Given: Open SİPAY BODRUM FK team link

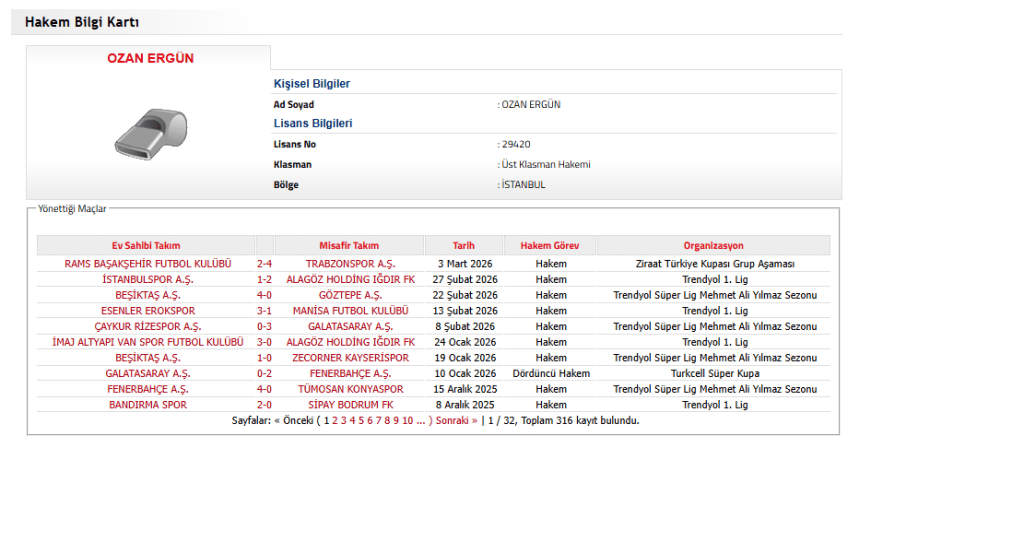Looking at the screenshot, I should tap(350, 405).
